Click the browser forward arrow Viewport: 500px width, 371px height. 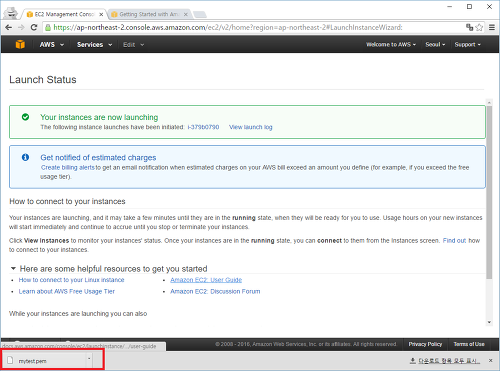(21, 27)
